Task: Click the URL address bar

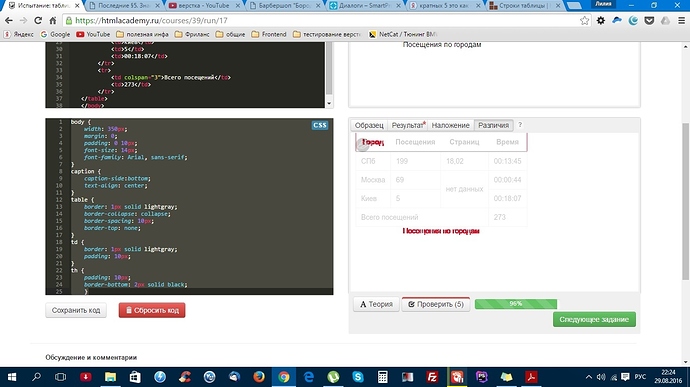Action: pos(327,21)
